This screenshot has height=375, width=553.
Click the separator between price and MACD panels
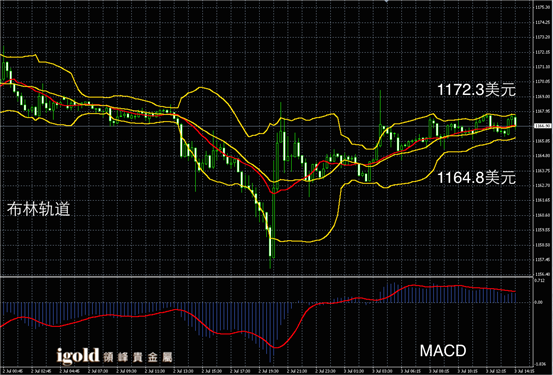266,277
